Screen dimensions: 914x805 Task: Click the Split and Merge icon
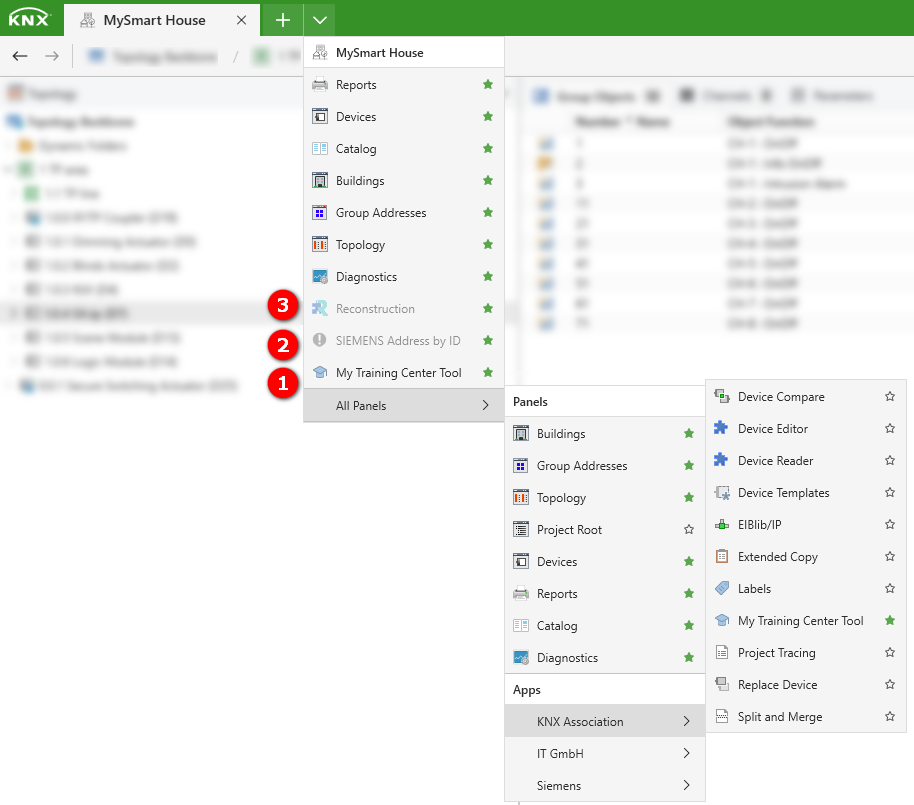click(x=722, y=716)
